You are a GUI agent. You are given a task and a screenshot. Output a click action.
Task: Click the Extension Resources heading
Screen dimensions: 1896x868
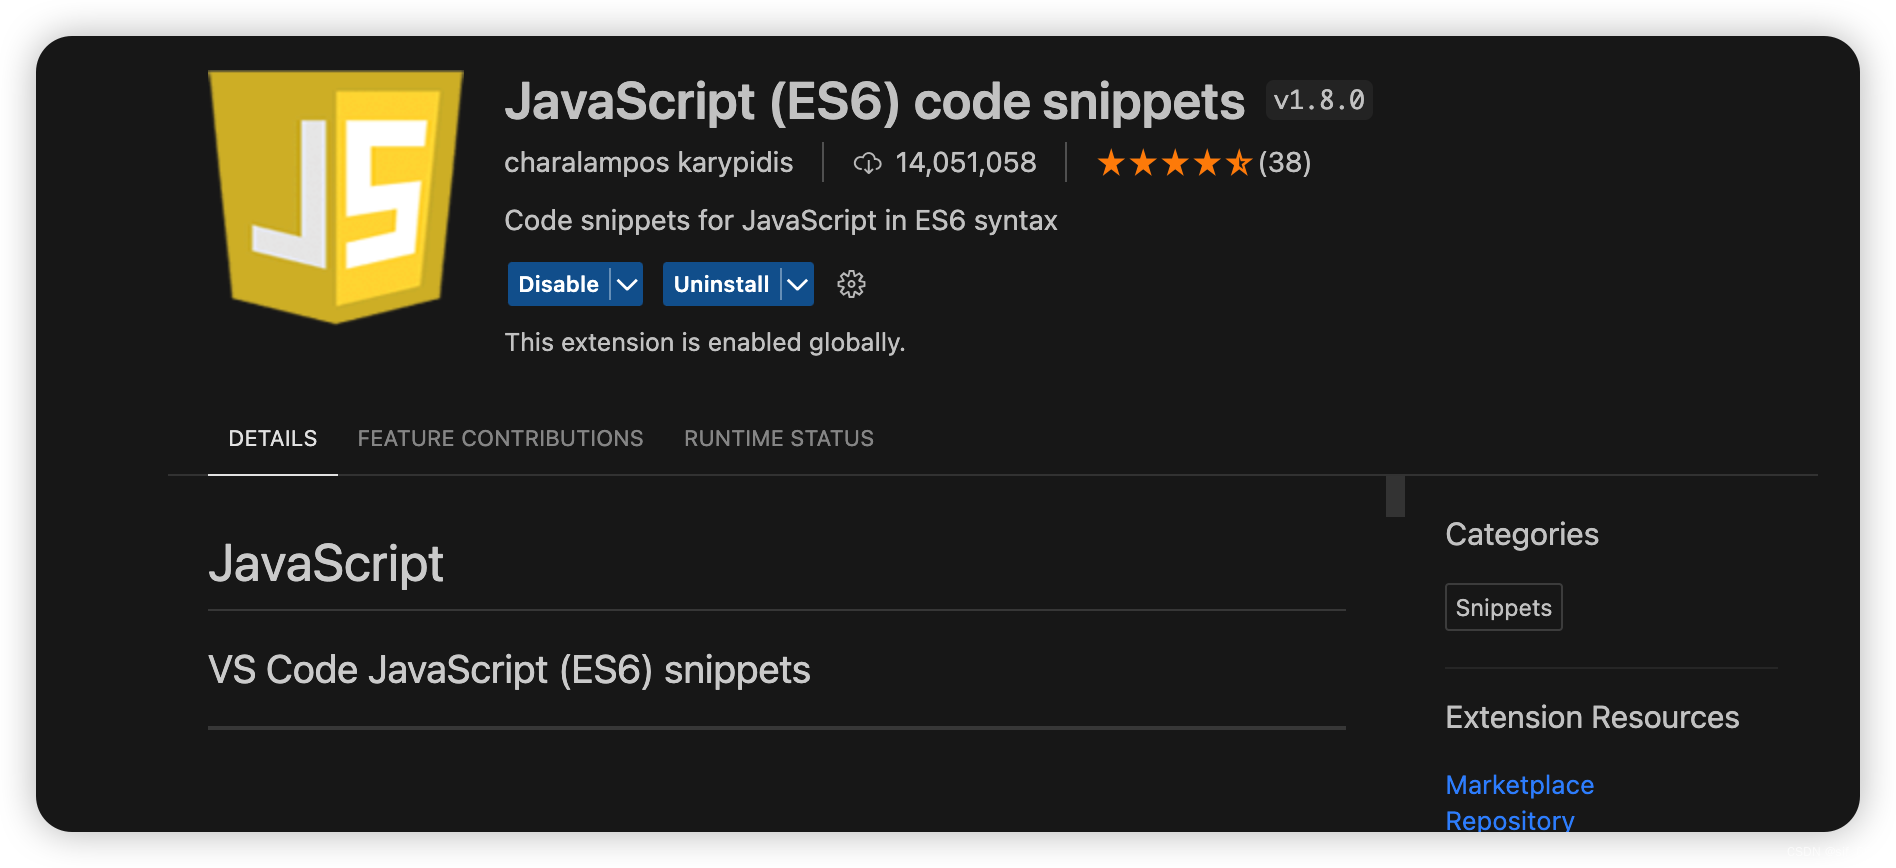(x=1592, y=717)
